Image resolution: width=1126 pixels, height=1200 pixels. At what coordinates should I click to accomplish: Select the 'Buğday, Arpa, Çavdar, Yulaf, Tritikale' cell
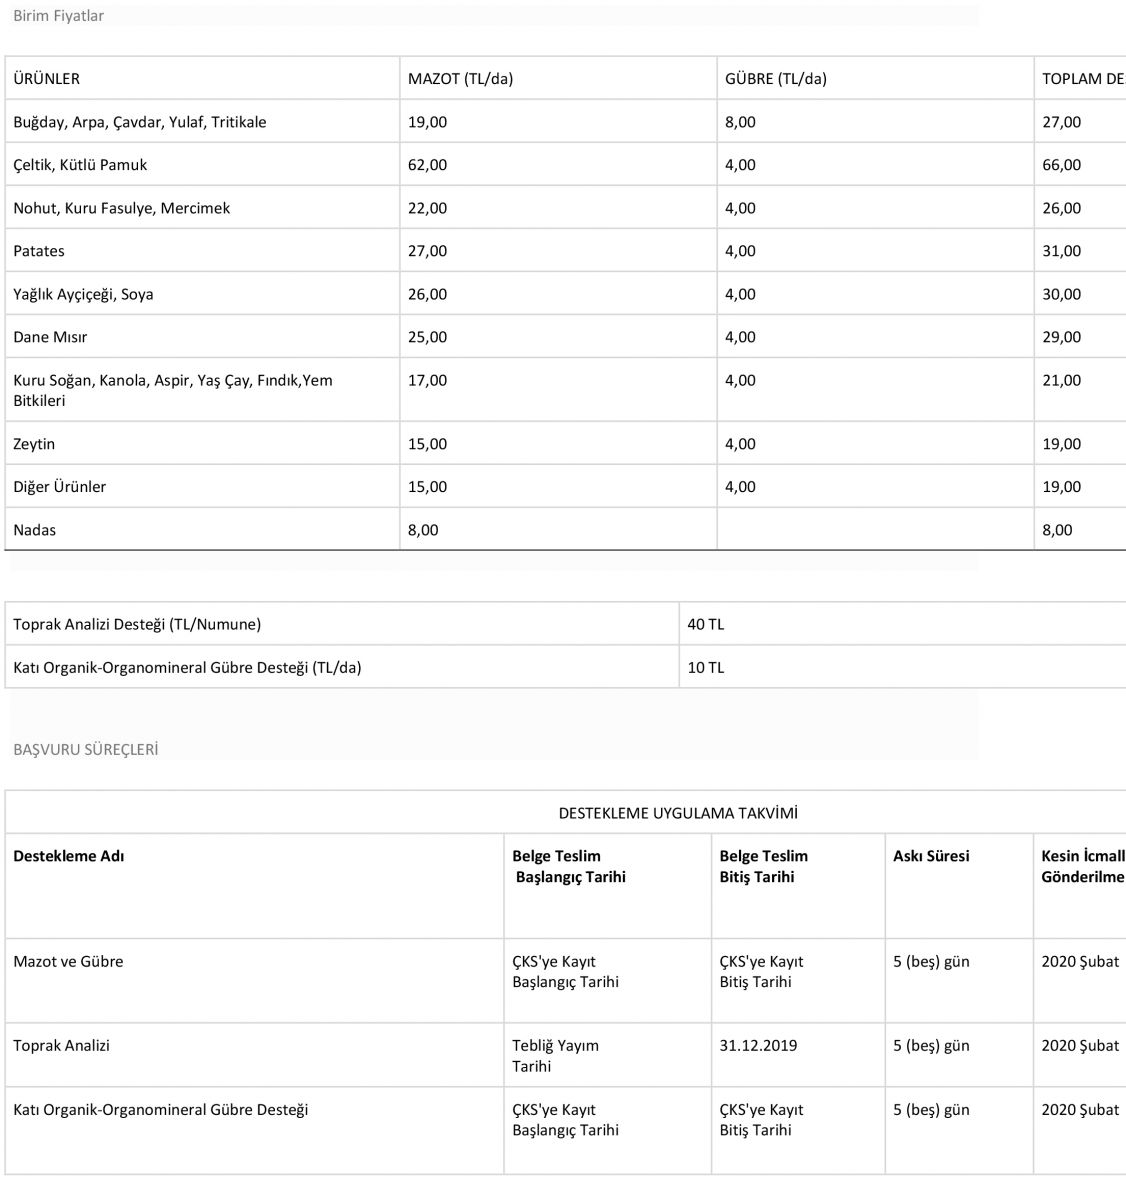[x=140, y=122]
